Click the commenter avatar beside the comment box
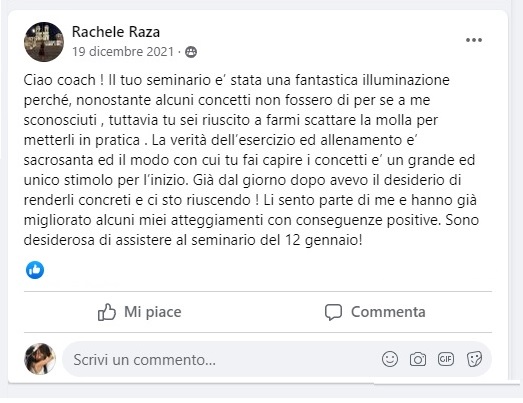 (40, 359)
